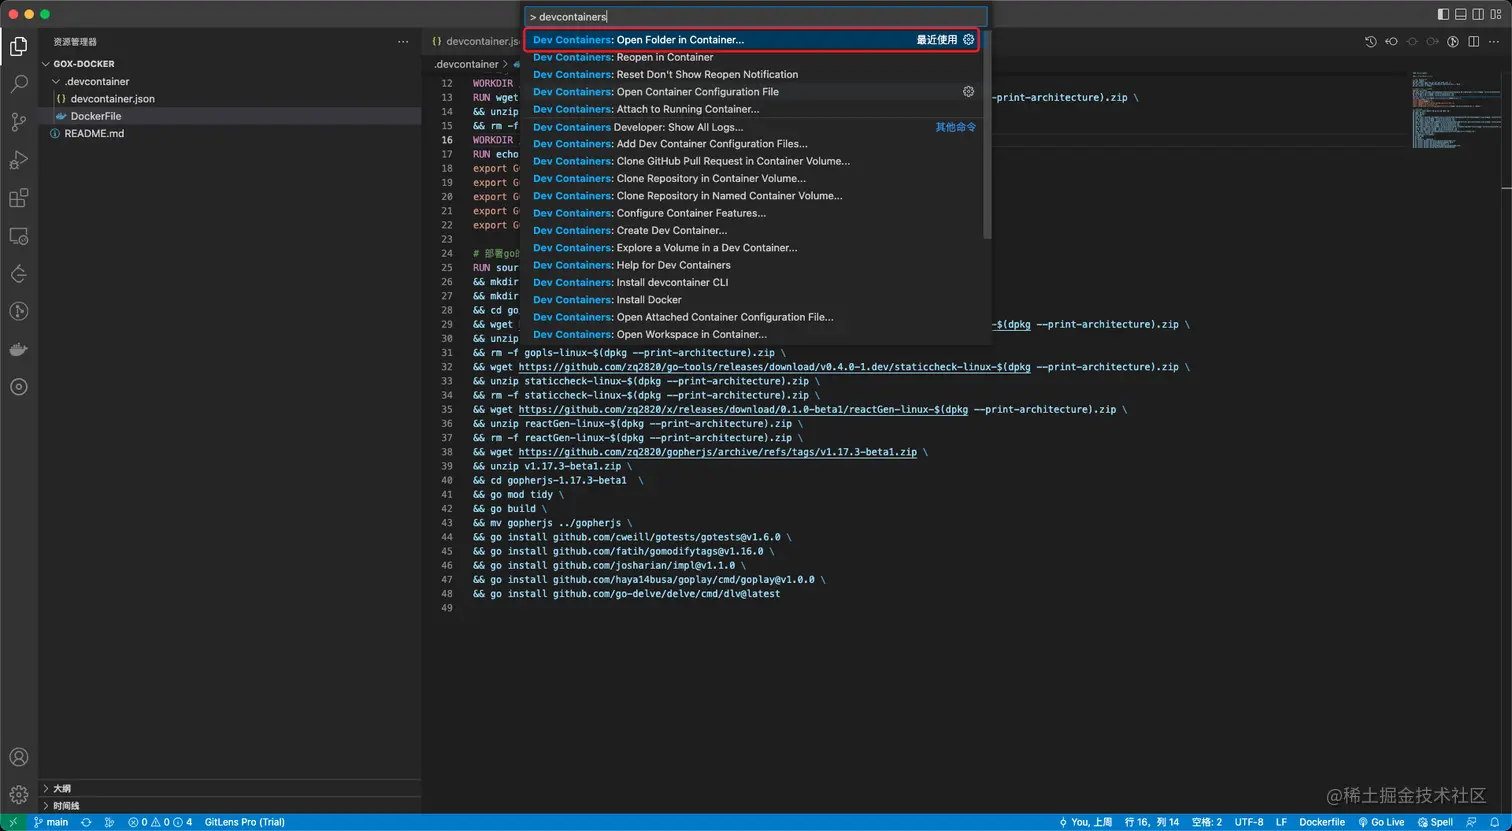Open the GitLens commit graph icon in status bar
1512x831 pixels.
109,822
